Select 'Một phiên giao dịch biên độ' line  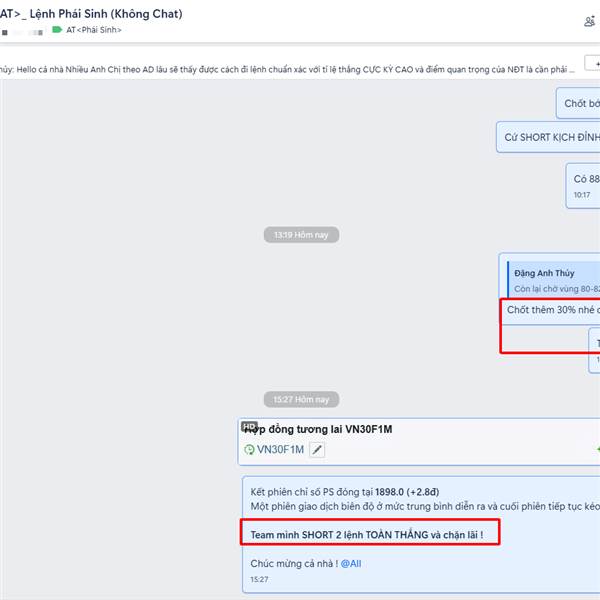tap(425, 507)
